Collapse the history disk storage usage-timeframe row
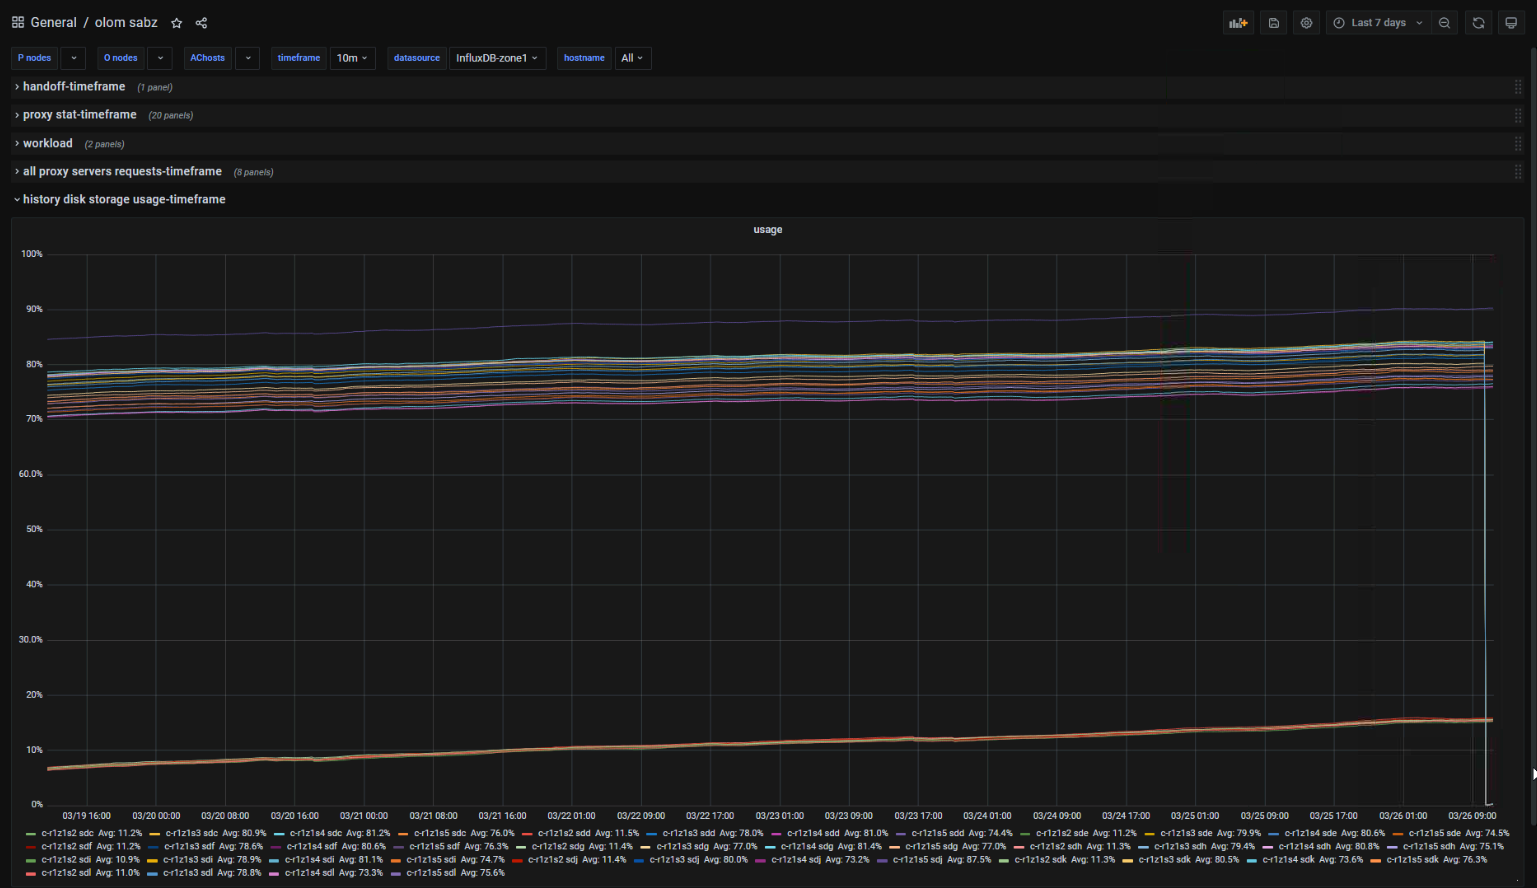The height and width of the screenshot is (888, 1537). pyautogui.click(x=124, y=200)
